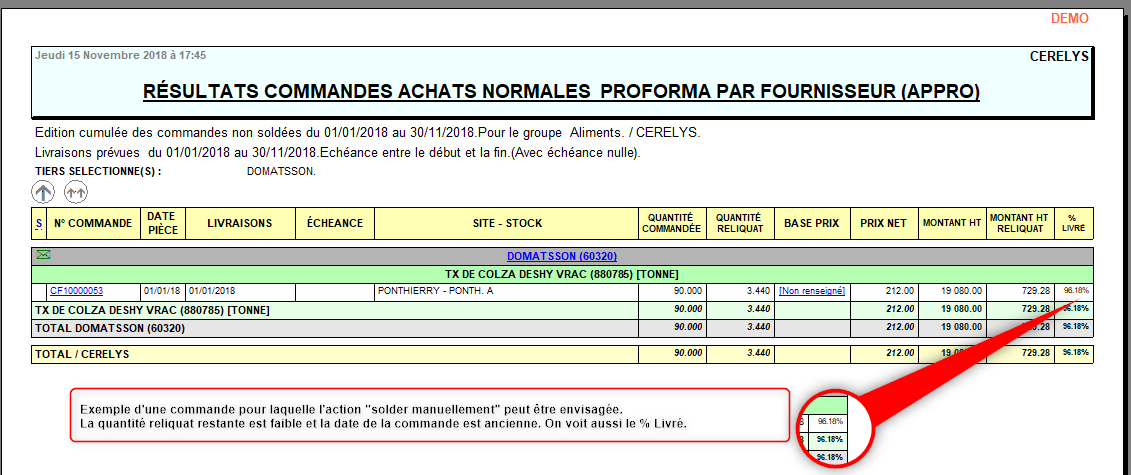This screenshot has height=475, width=1131.
Task: Click the QUANTITÉ RELIQUAT column header
Action: pos(738,223)
